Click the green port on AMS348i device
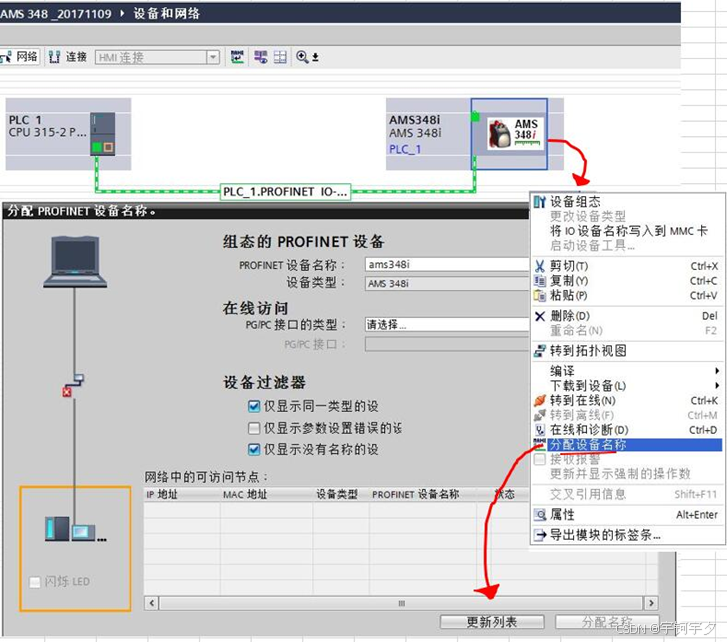The image size is (727, 642). click(x=475, y=116)
